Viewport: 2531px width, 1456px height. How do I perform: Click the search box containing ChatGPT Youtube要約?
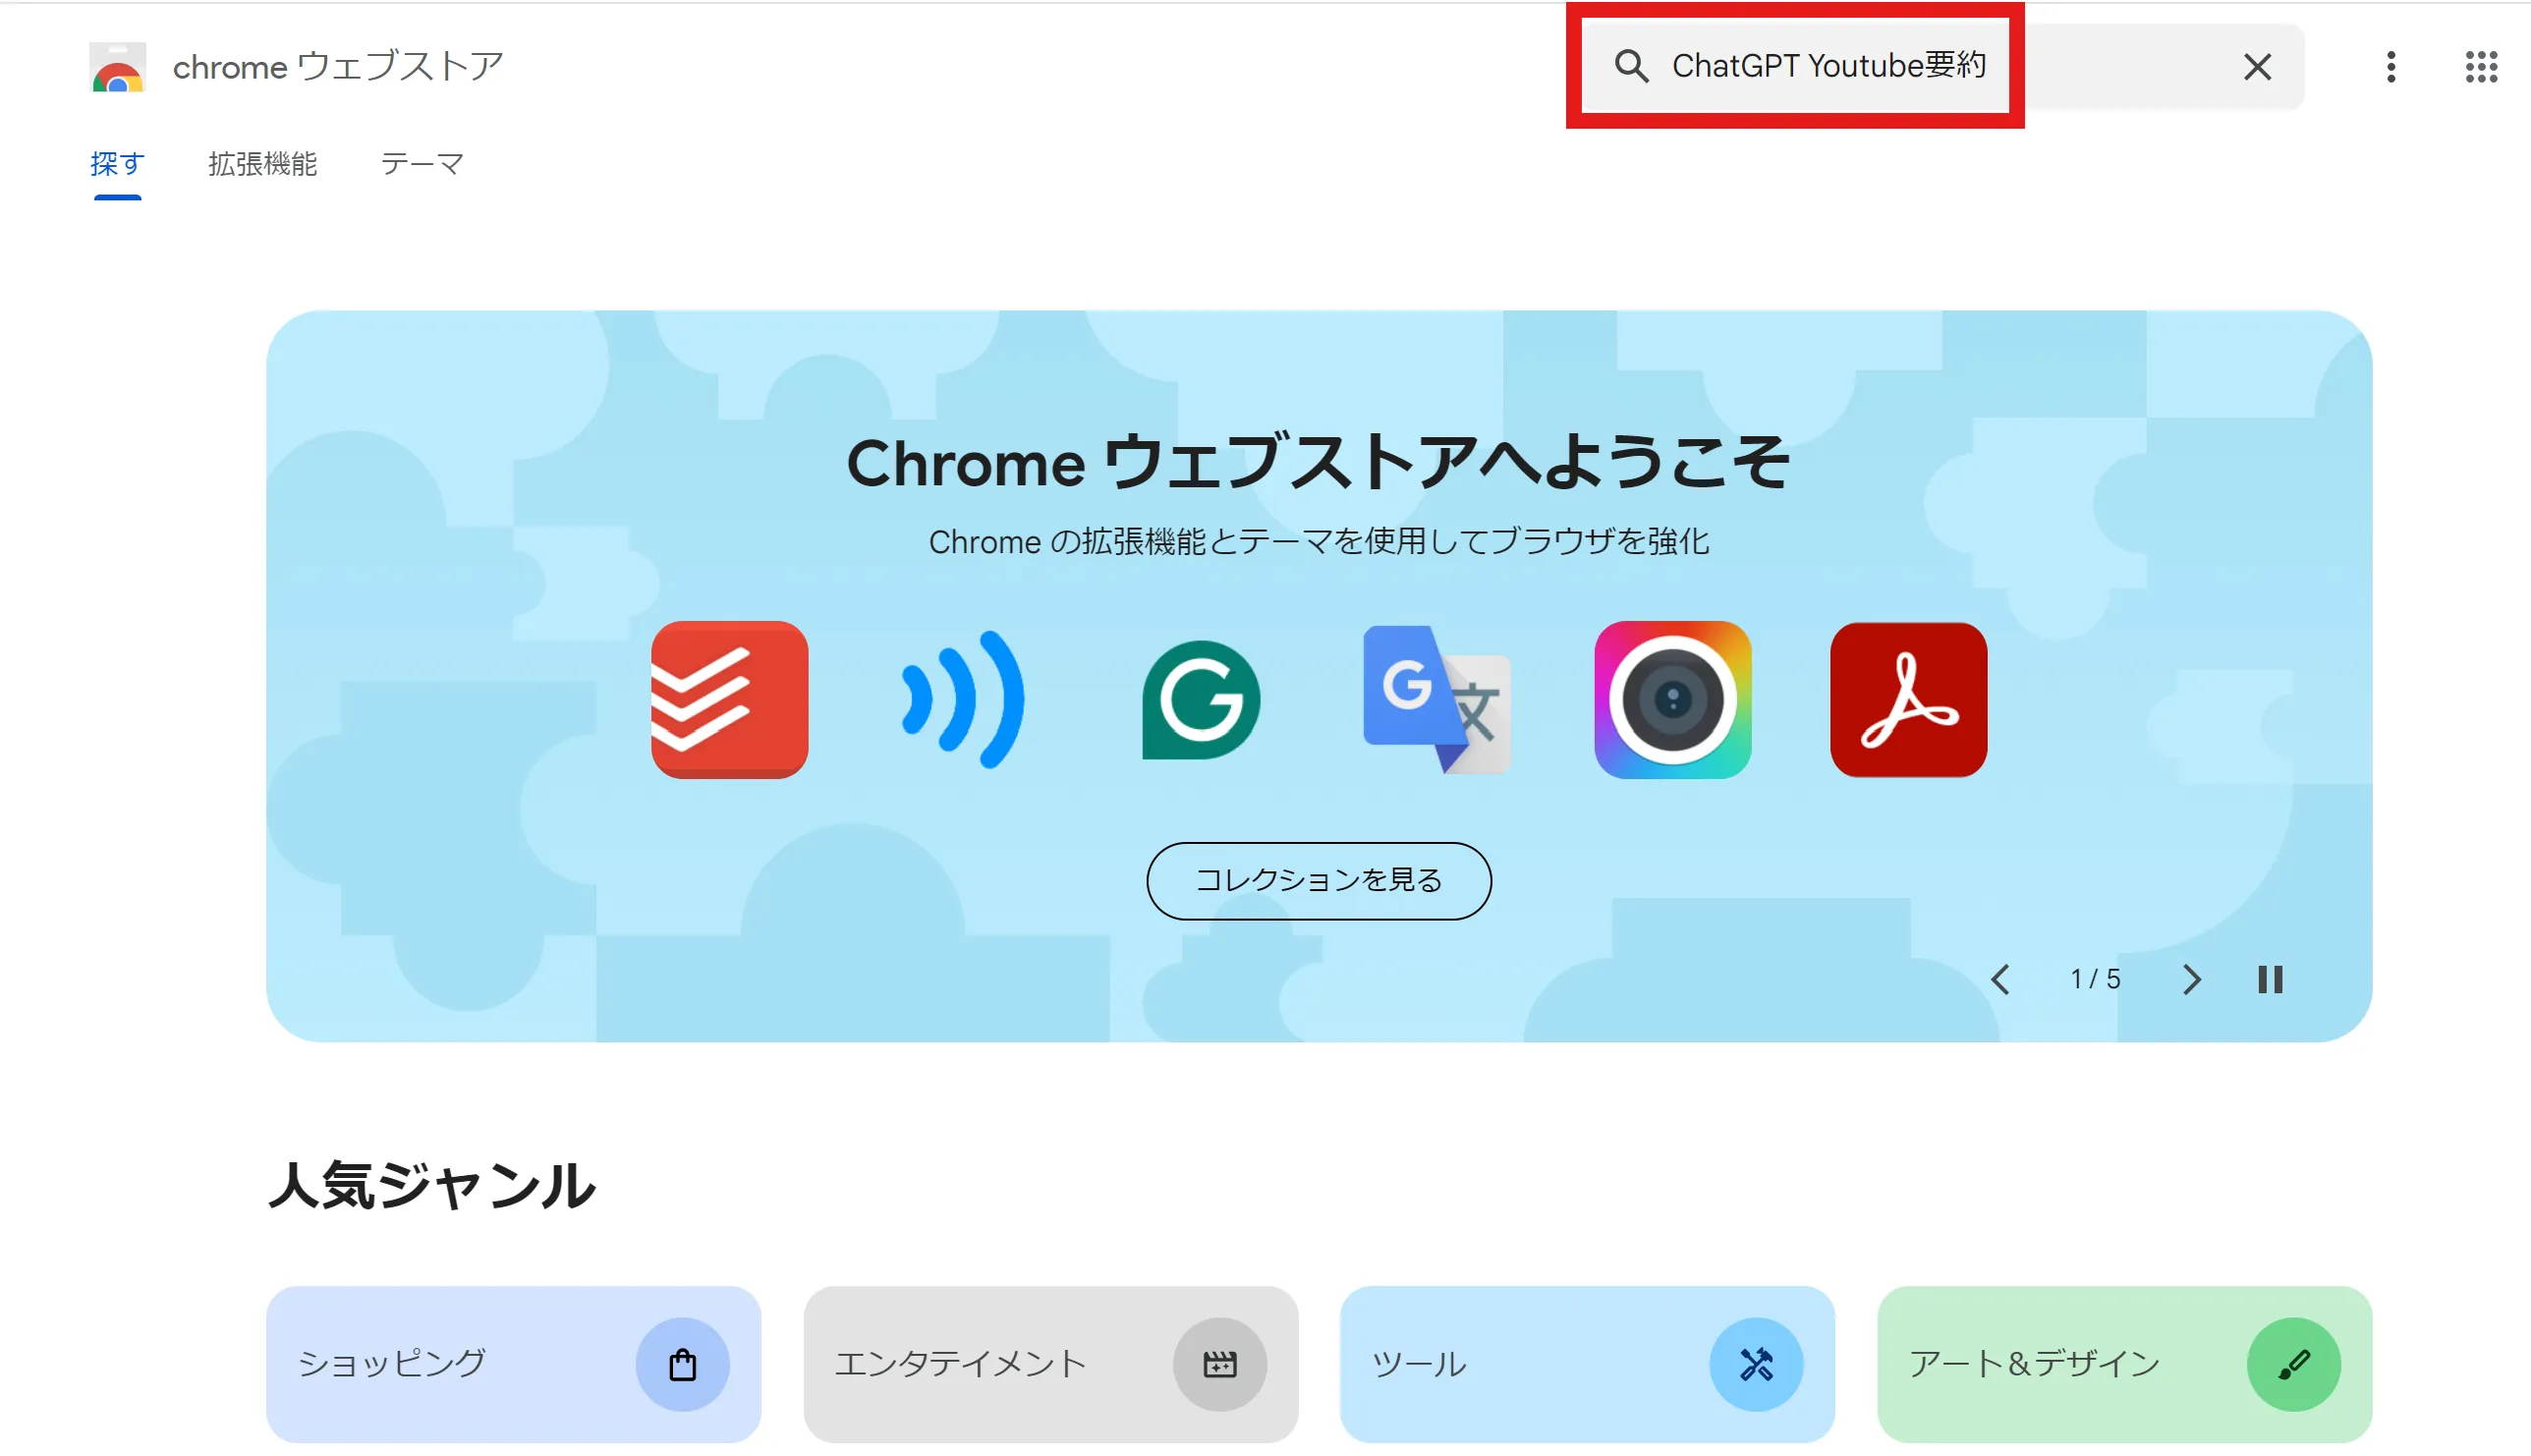tap(1943, 66)
